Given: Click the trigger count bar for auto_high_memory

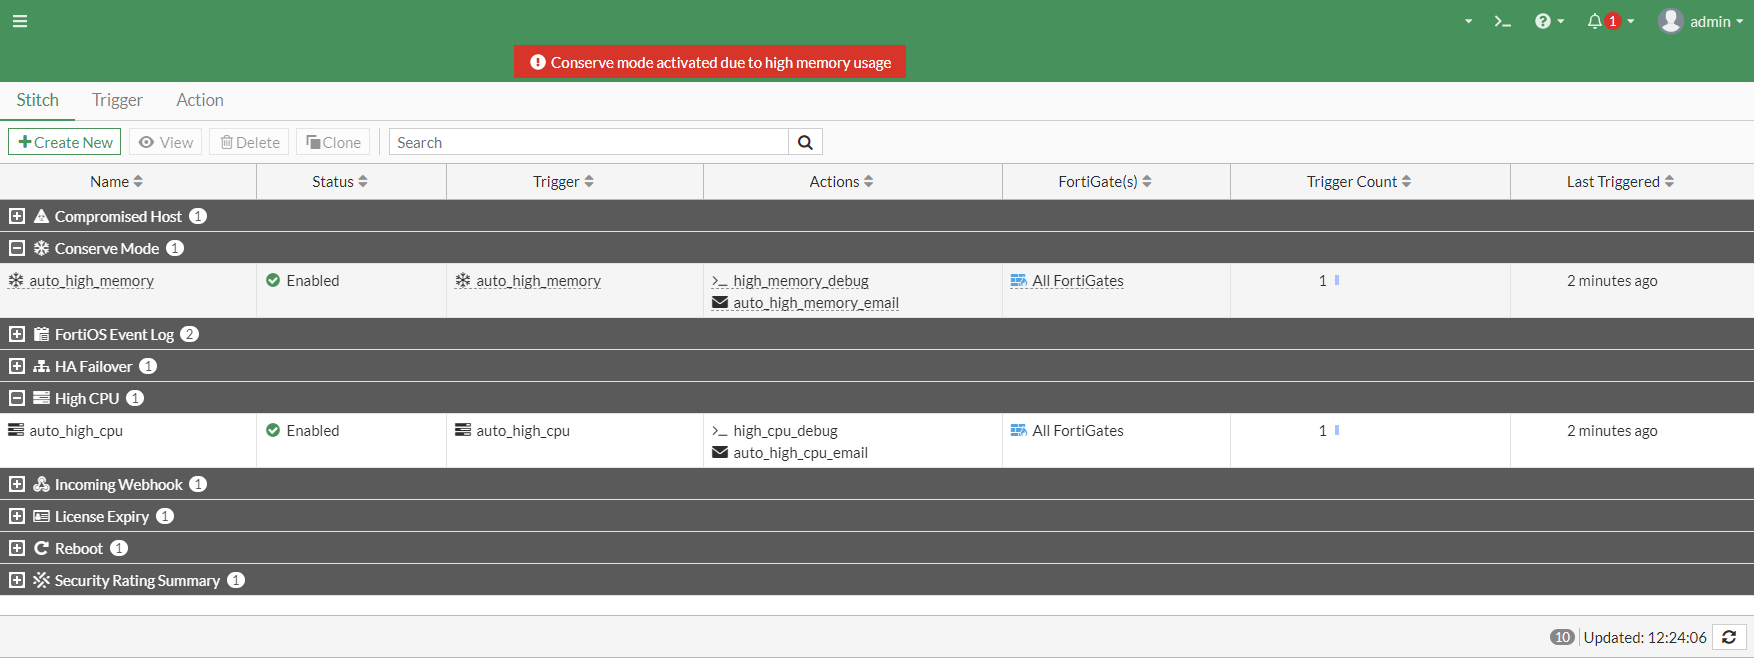Looking at the screenshot, I should click(1337, 280).
